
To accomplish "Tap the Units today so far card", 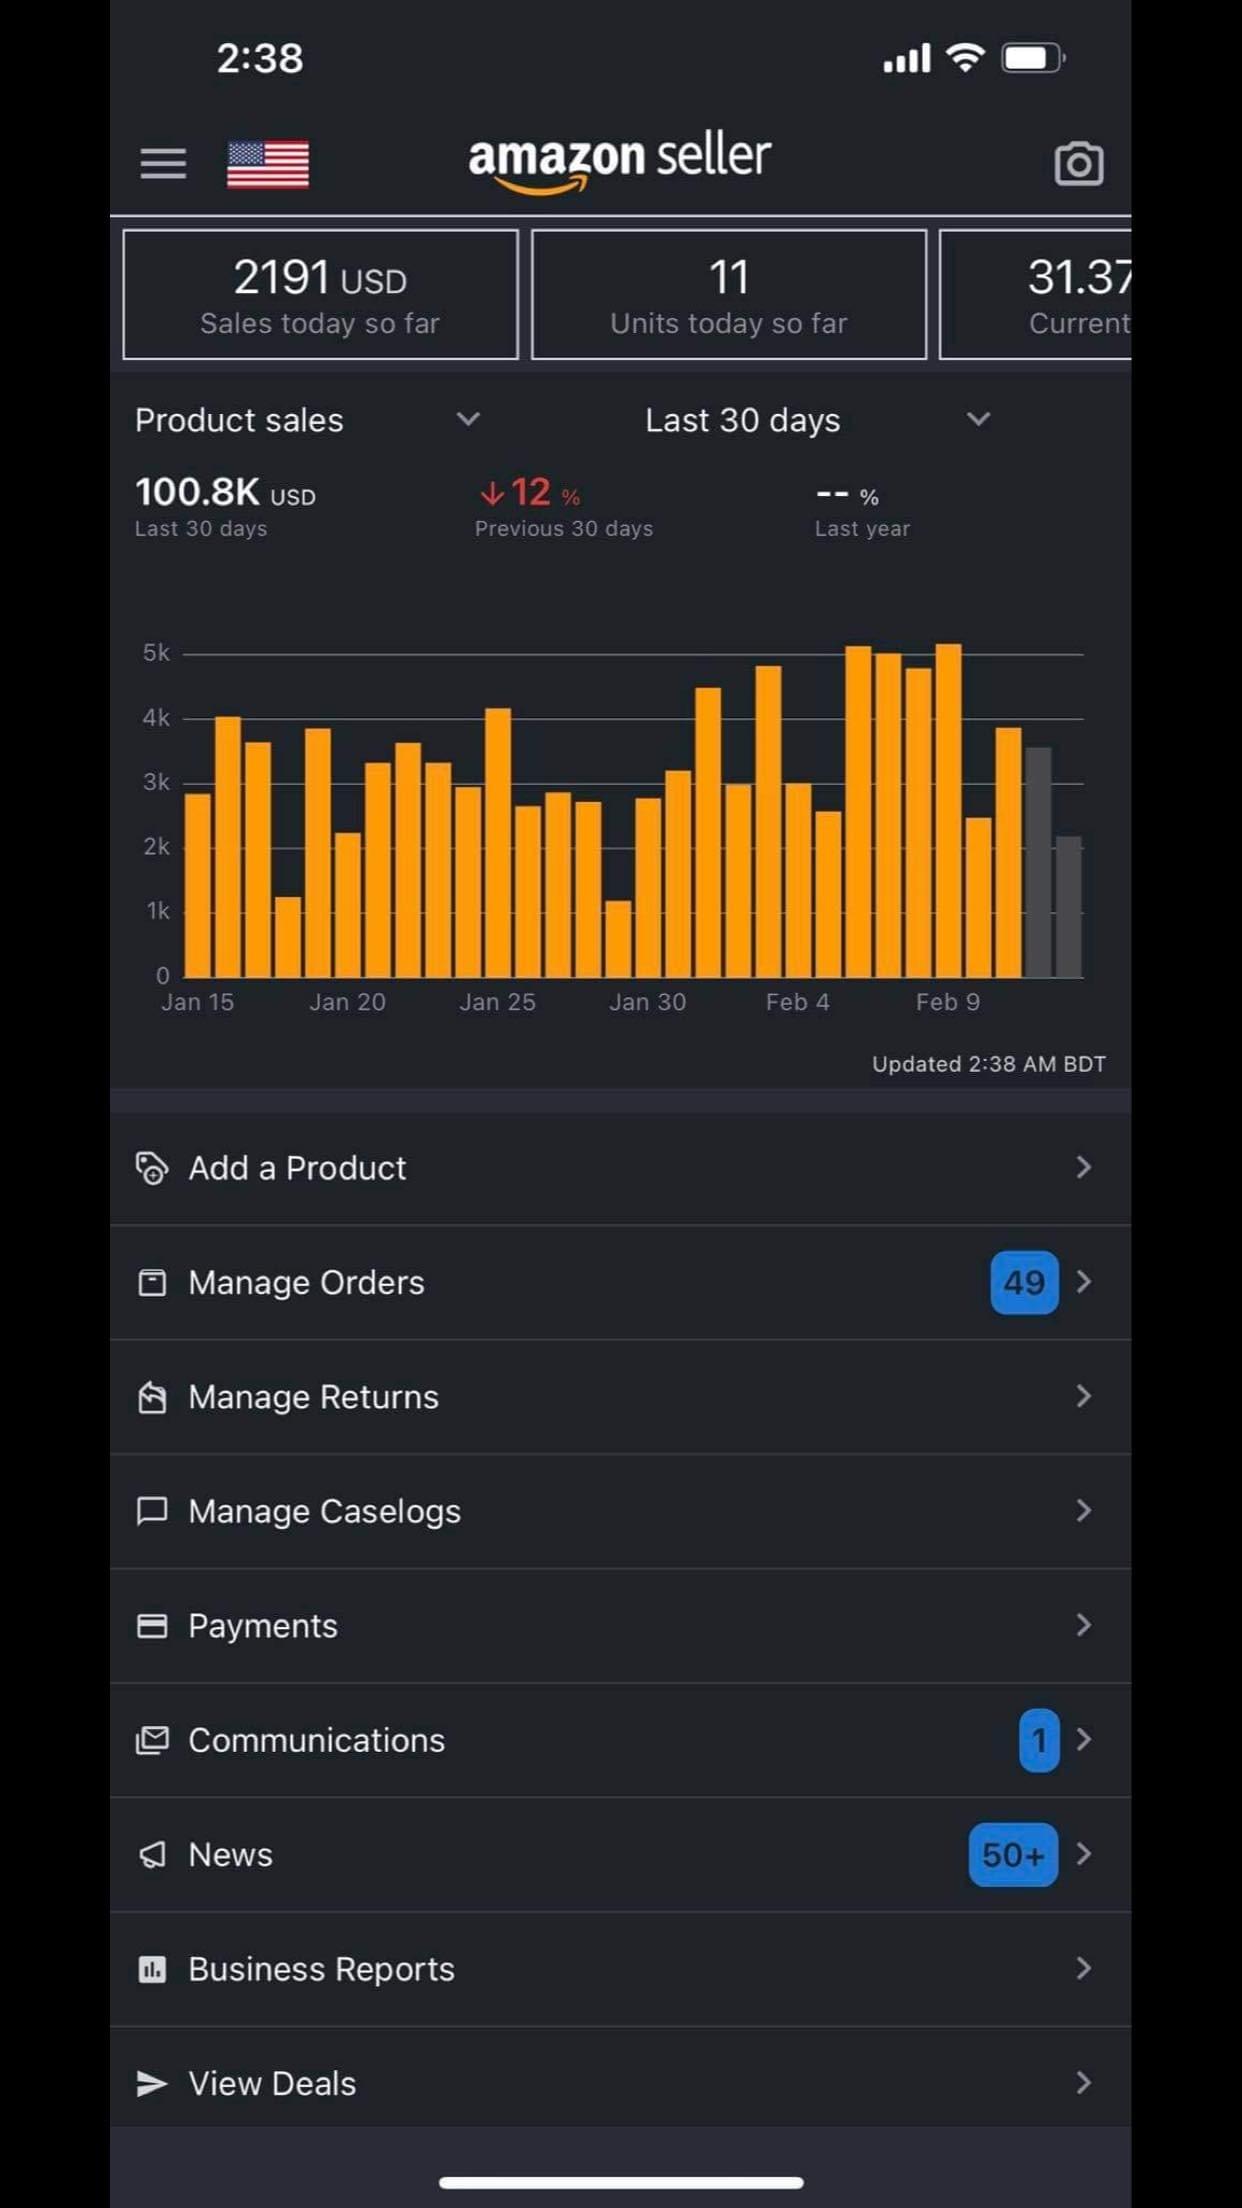I will tap(728, 295).
